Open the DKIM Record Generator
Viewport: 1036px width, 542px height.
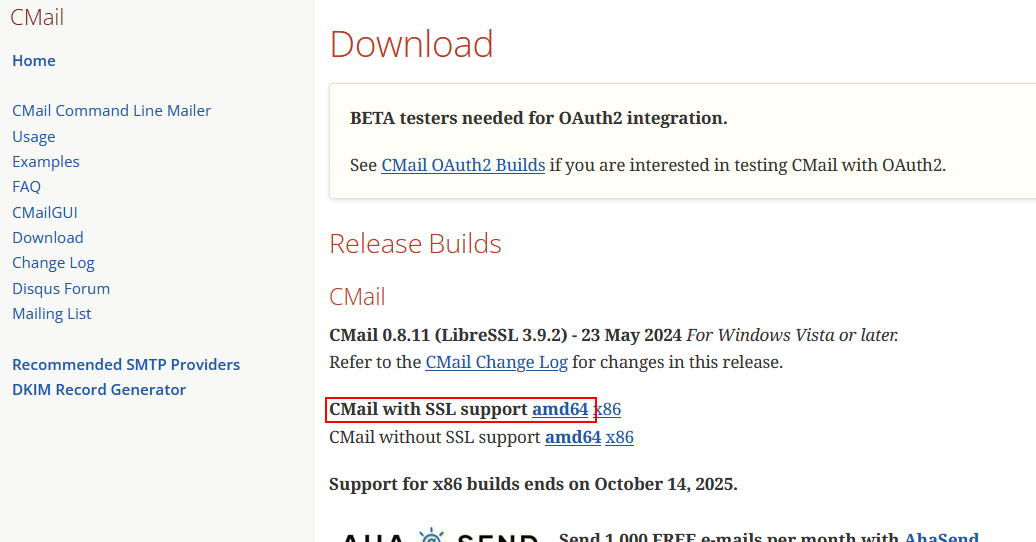pyautogui.click(x=99, y=390)
